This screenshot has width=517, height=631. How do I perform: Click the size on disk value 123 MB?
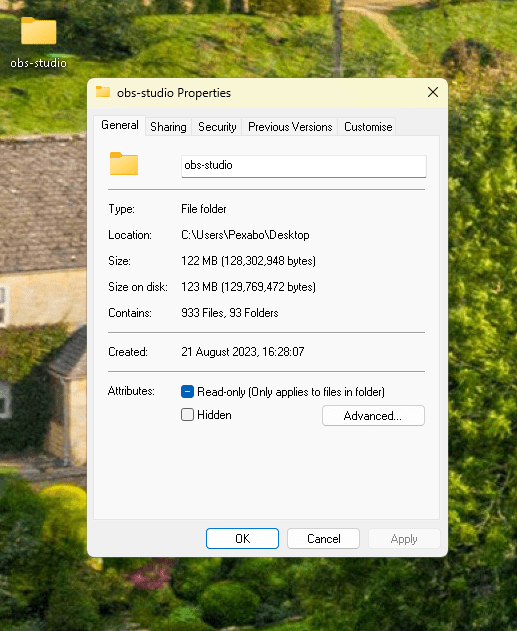[248, 287]
